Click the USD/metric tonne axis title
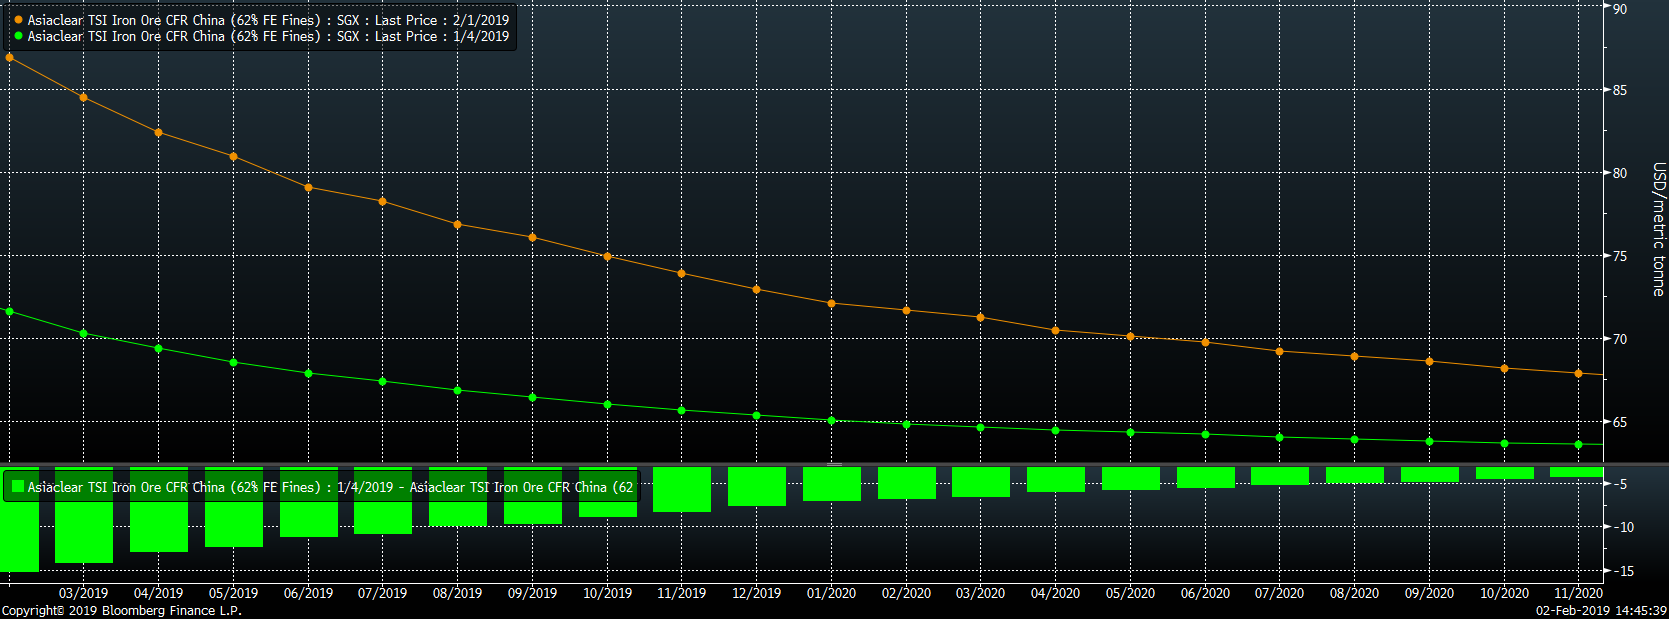 point(1658,229)
